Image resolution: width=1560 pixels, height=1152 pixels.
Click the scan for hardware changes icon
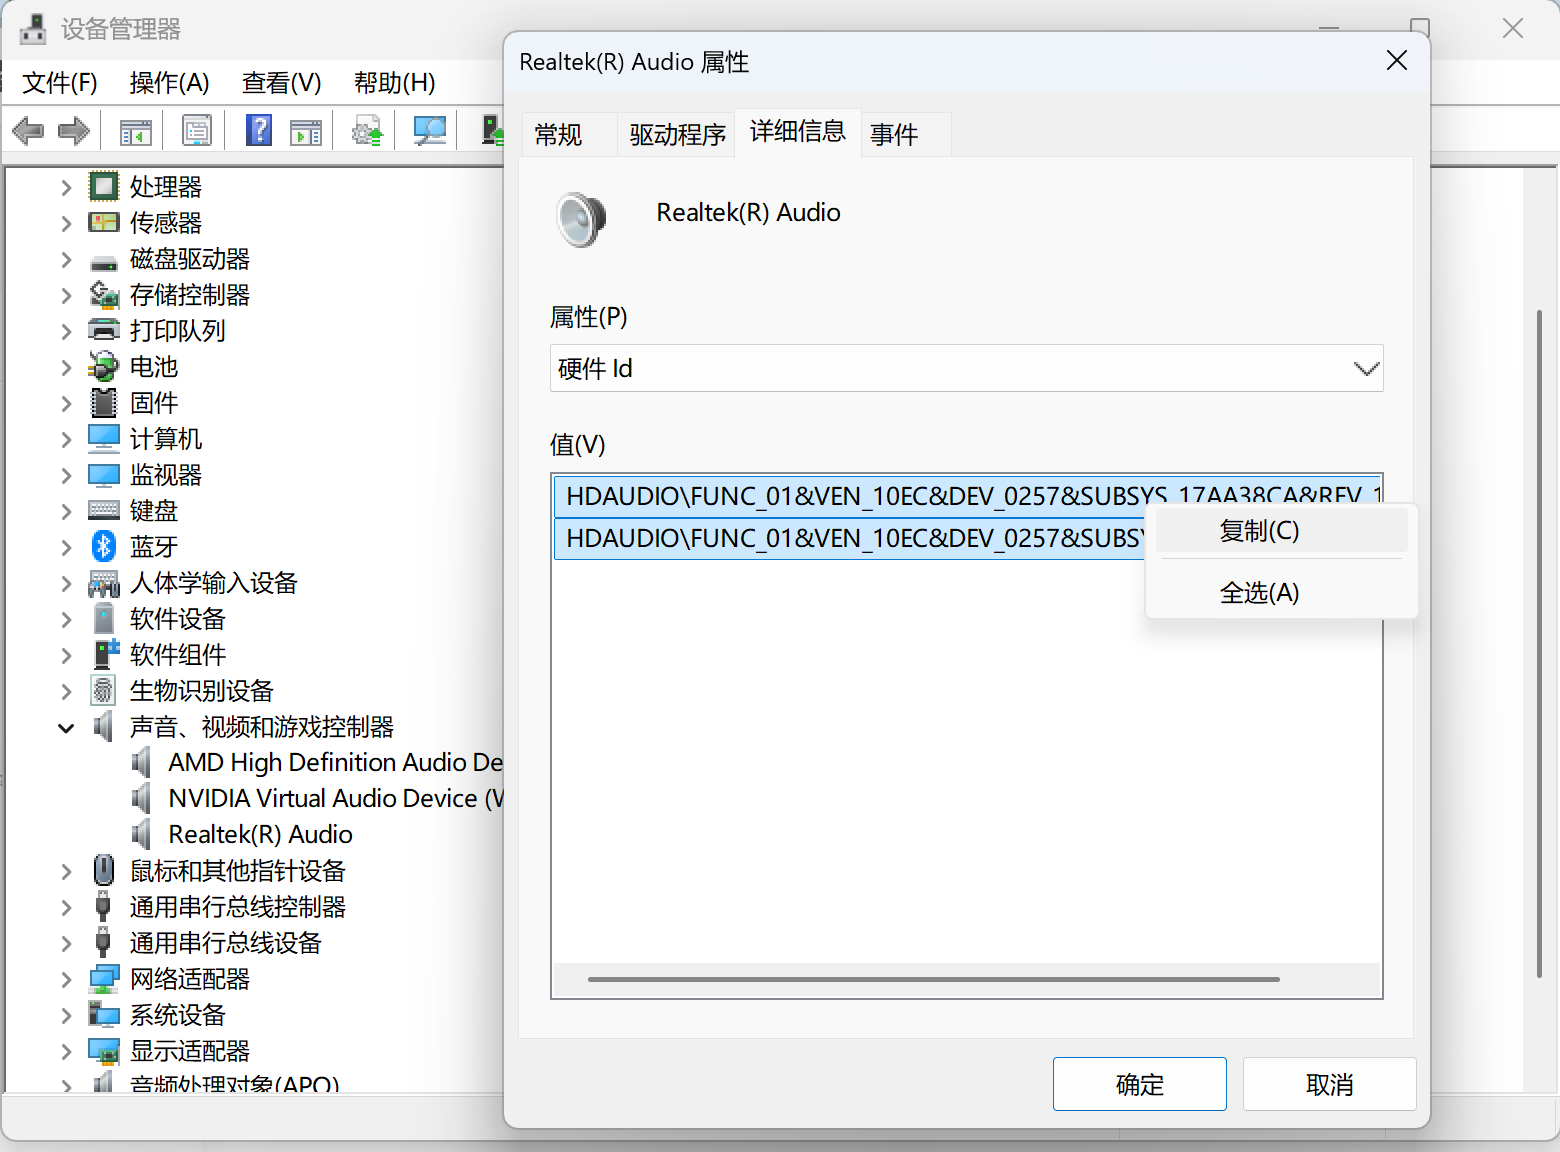click(x=429, y=131)
